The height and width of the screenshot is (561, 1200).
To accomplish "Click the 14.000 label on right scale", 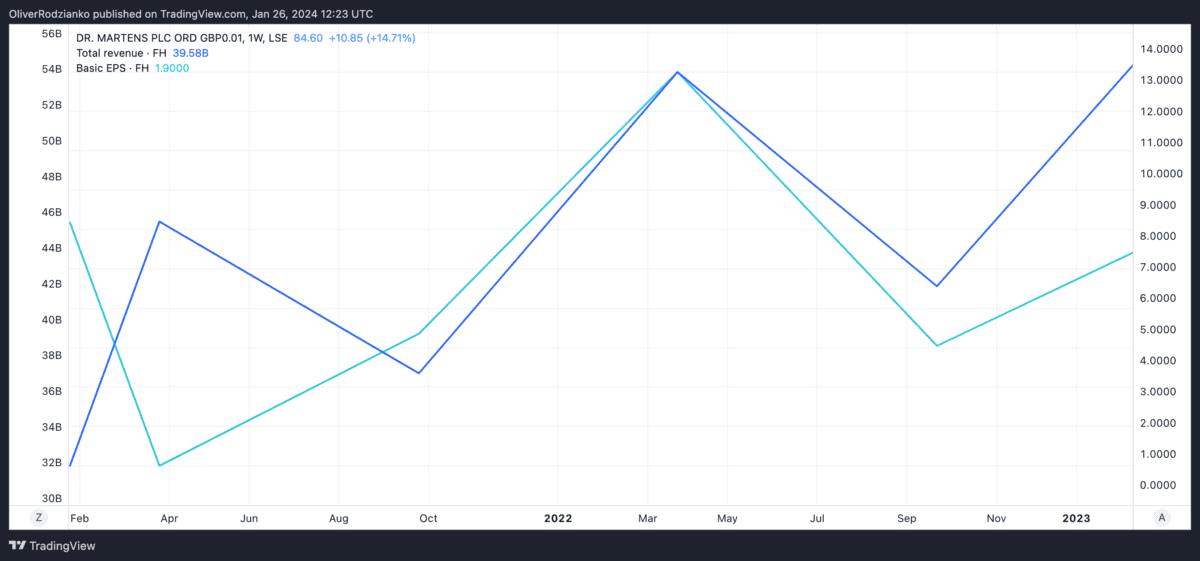I will pyautogui.click(x=1161, y=49).
